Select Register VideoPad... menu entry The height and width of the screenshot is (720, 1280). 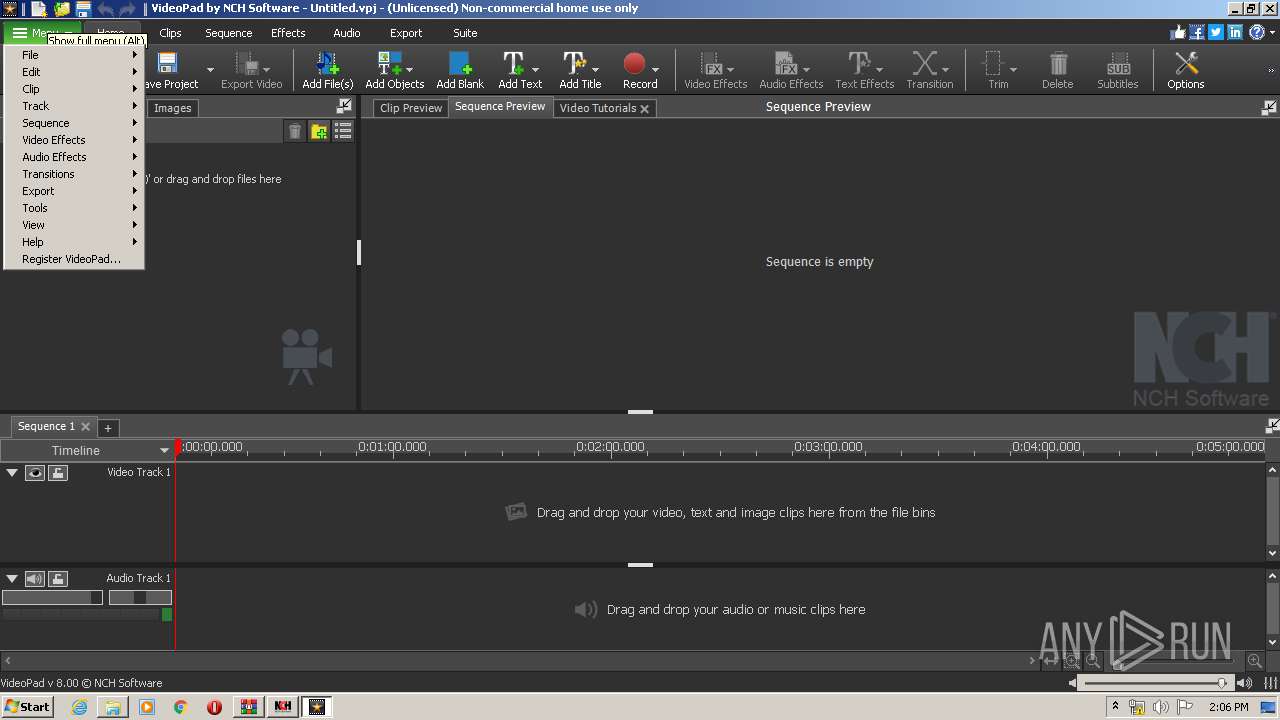pos(75,259)
